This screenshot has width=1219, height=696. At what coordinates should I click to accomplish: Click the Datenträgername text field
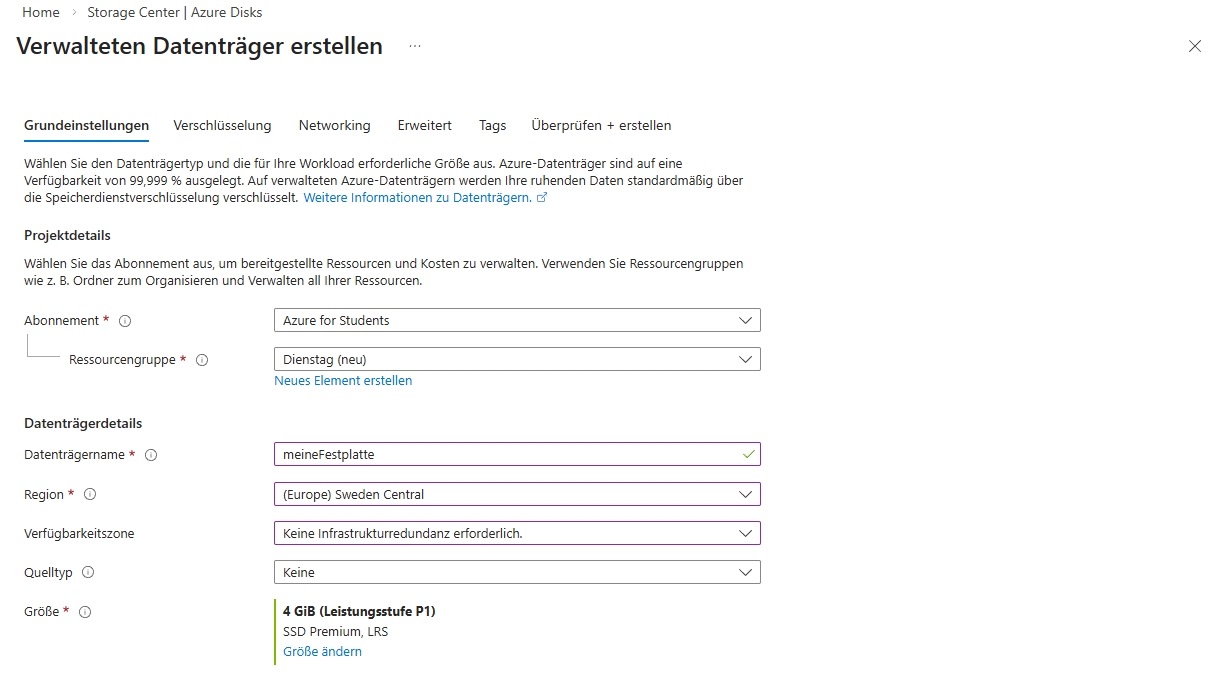click(x=505, y=454)
